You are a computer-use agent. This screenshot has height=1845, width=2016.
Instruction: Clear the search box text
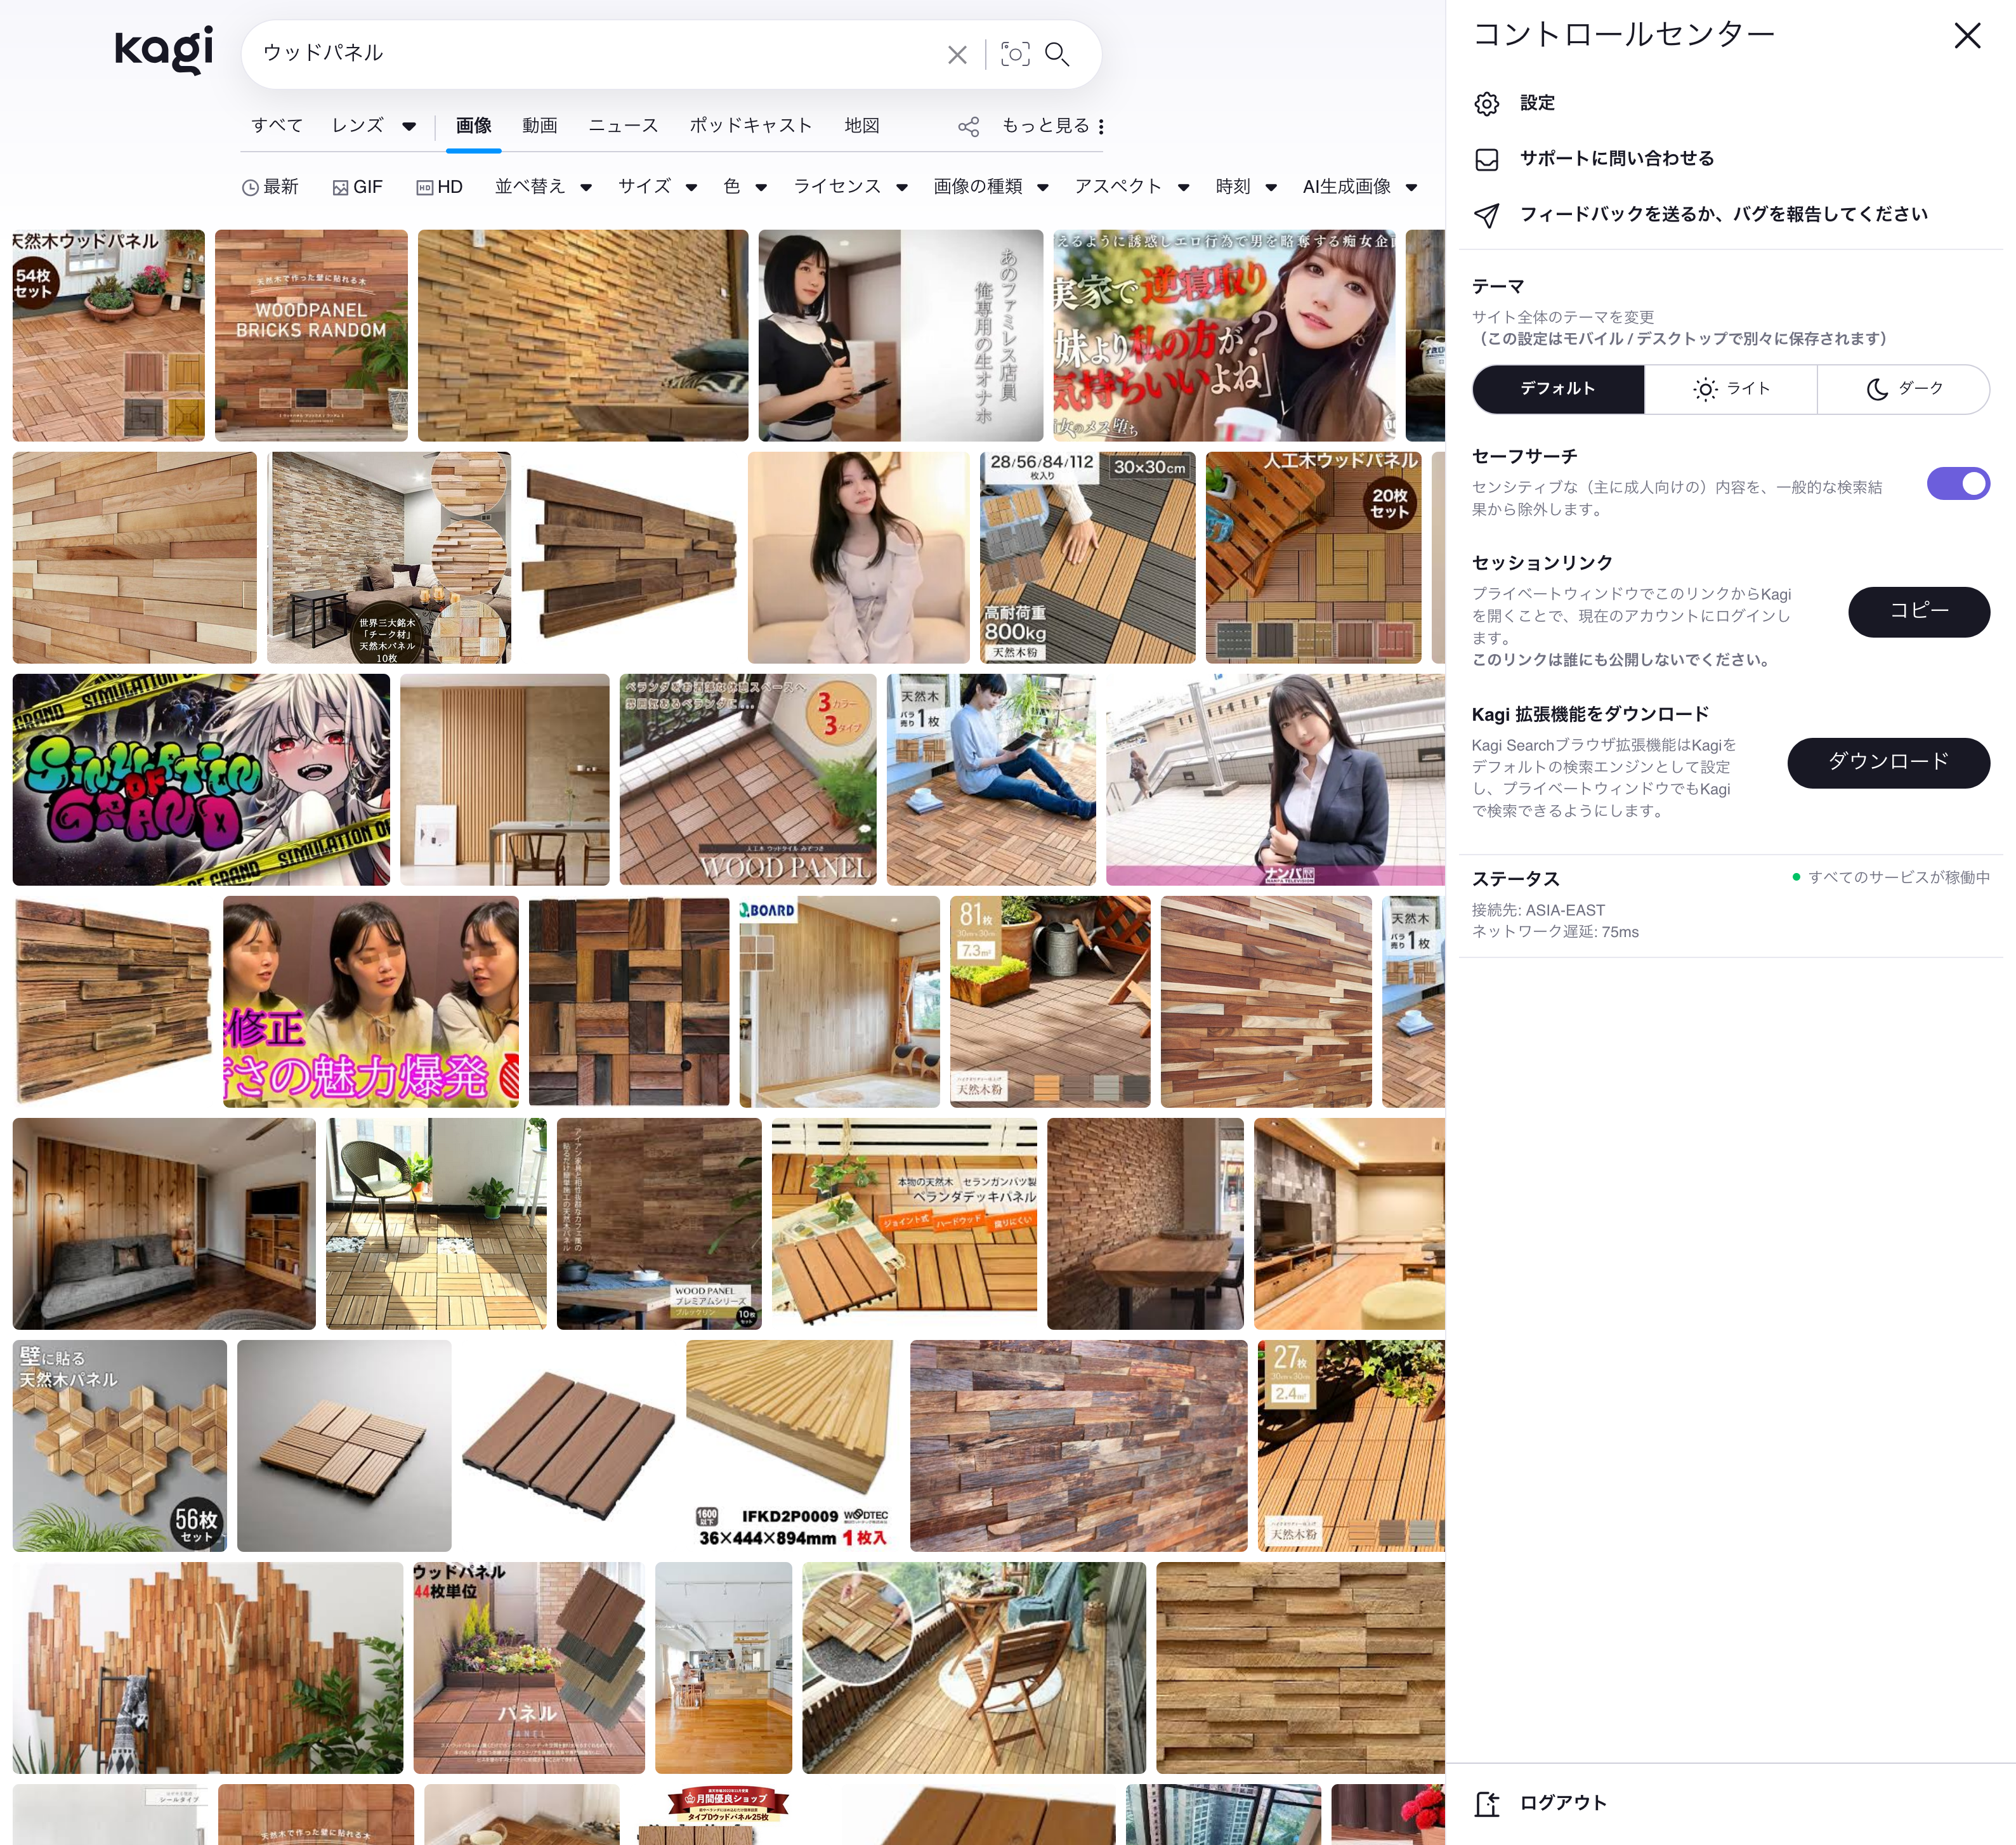[957, 55]
